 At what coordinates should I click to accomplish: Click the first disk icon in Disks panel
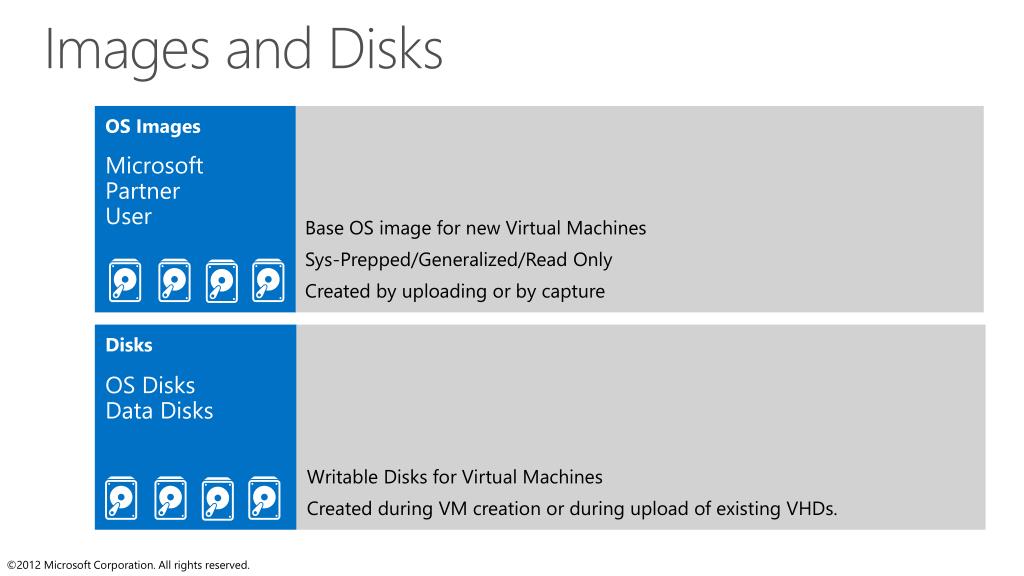(x=121, y=498)
